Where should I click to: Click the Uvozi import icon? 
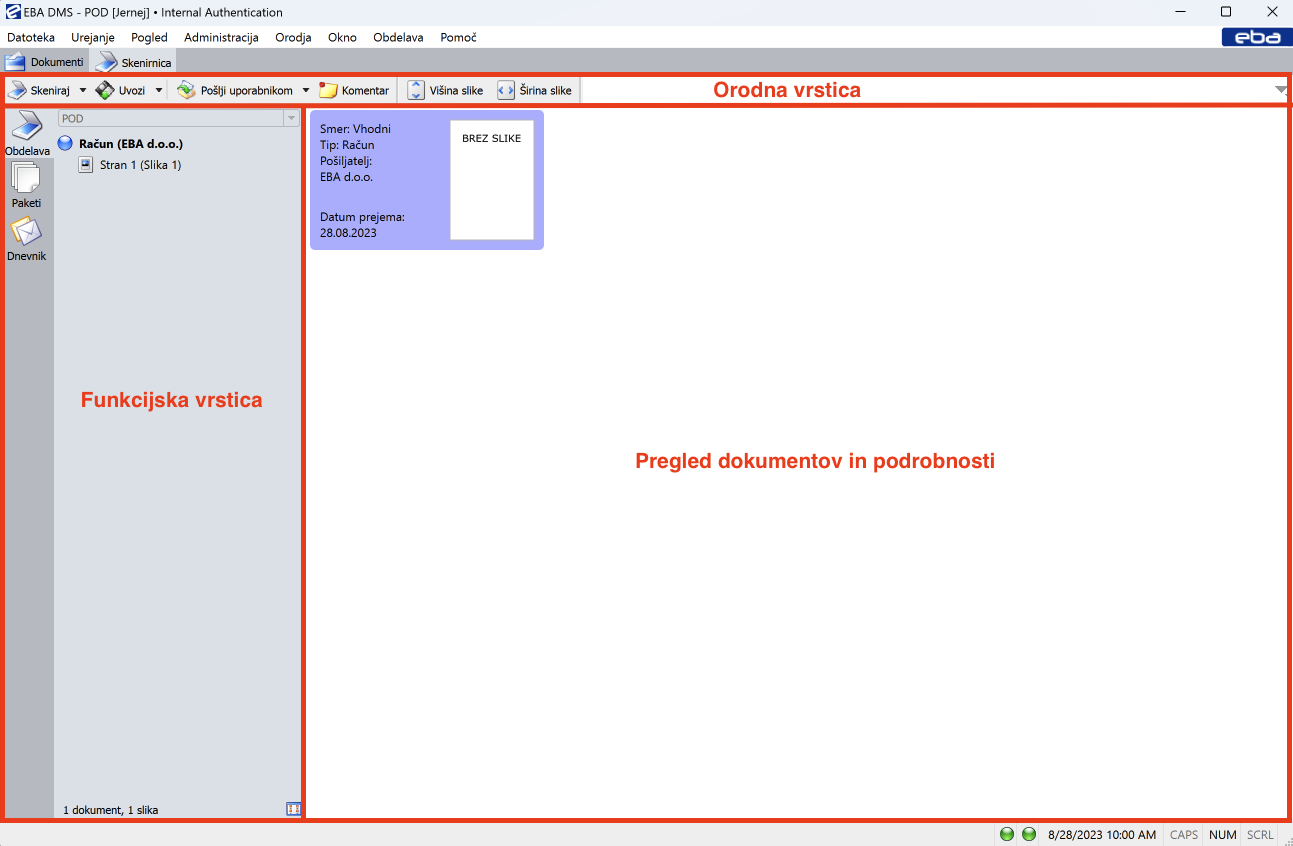(x=105, y=90)
